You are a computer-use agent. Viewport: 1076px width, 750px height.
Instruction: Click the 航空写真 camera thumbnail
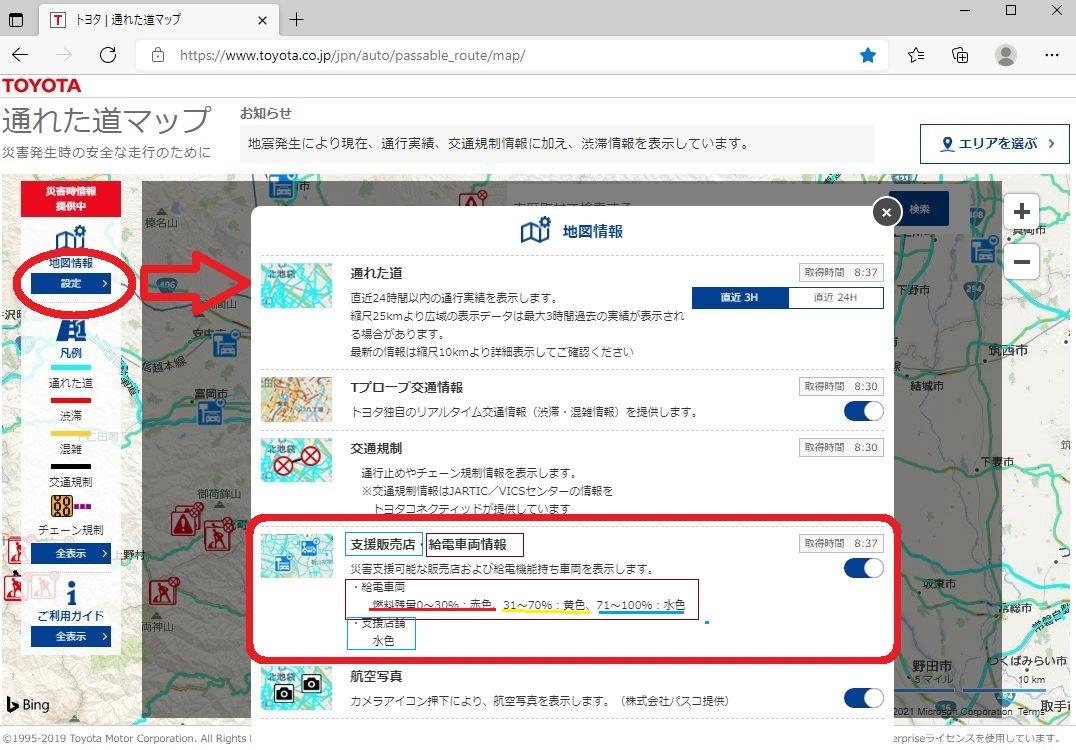pyautogui.click(x=296, y=688)
